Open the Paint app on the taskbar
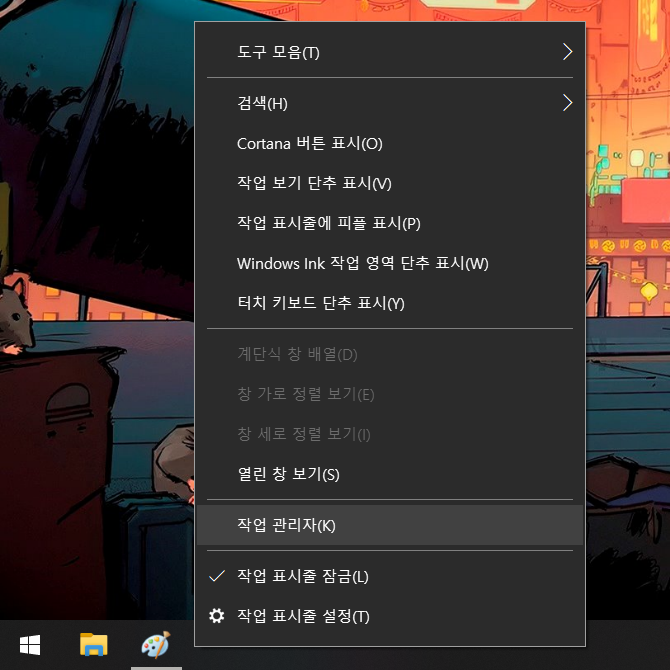Viewport: 670px width, 670px height. pyautogui.click(x=156, y=645)
